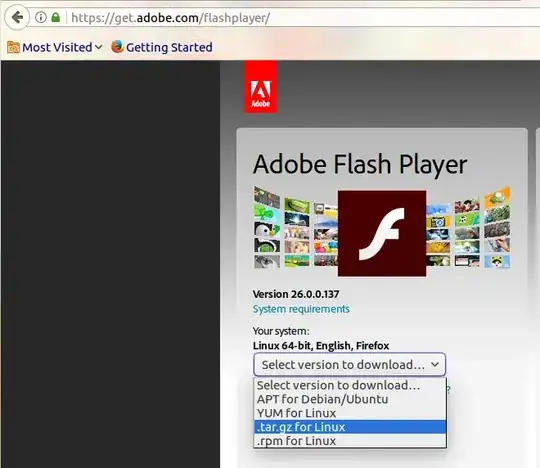Click the thumbnail collage right of Flash logo
The width and height of the screenshot is (540, 468).
pyautogui.click(x=468, y=228)
